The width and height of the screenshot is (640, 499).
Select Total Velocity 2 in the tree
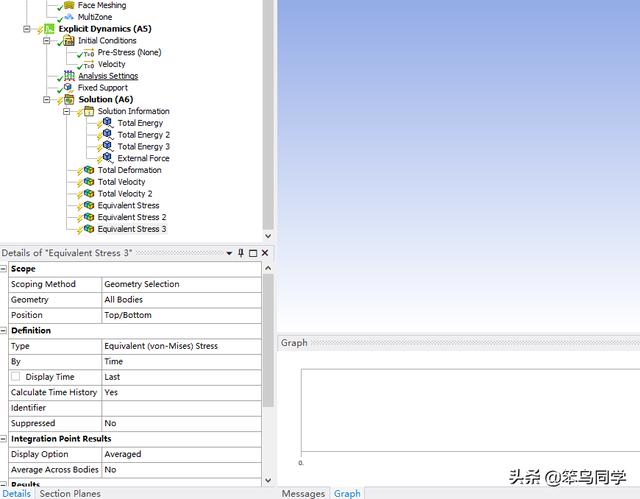point(124,194)
